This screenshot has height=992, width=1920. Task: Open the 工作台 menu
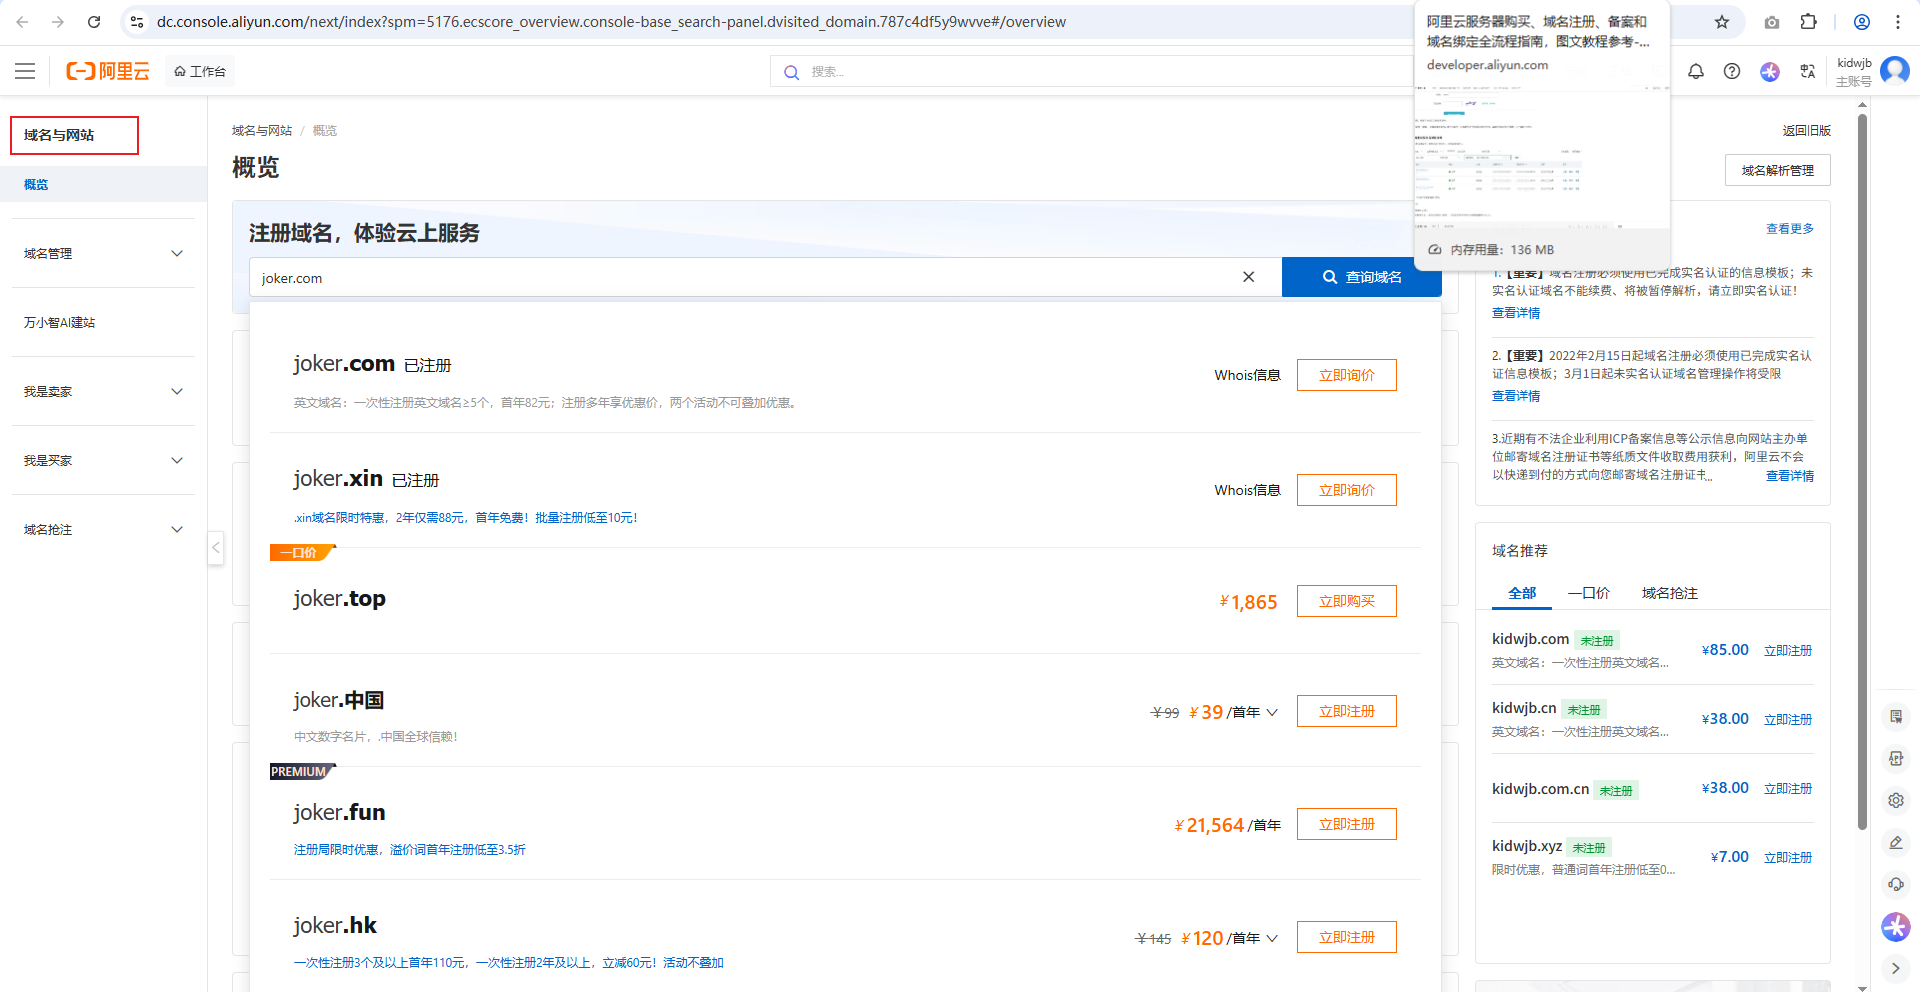point(199,71)
